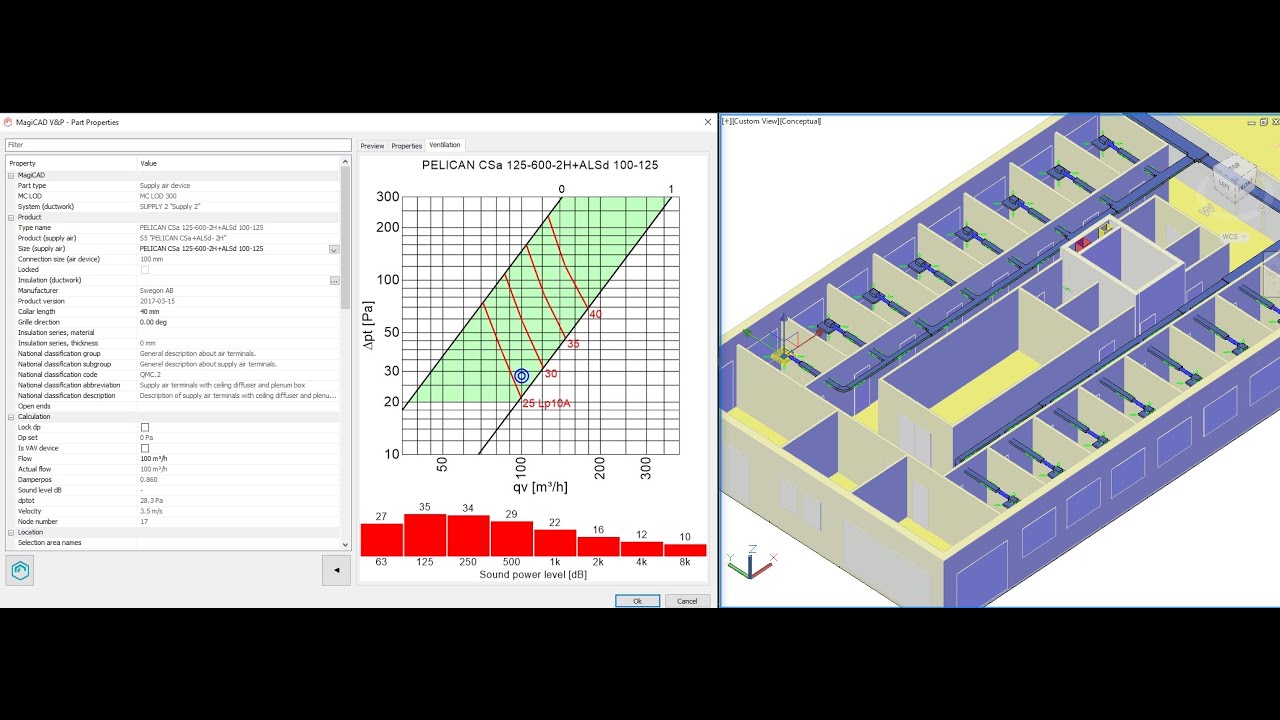
Task: Click the black left-arrow collapse panel button
Action: click(336, 570)
